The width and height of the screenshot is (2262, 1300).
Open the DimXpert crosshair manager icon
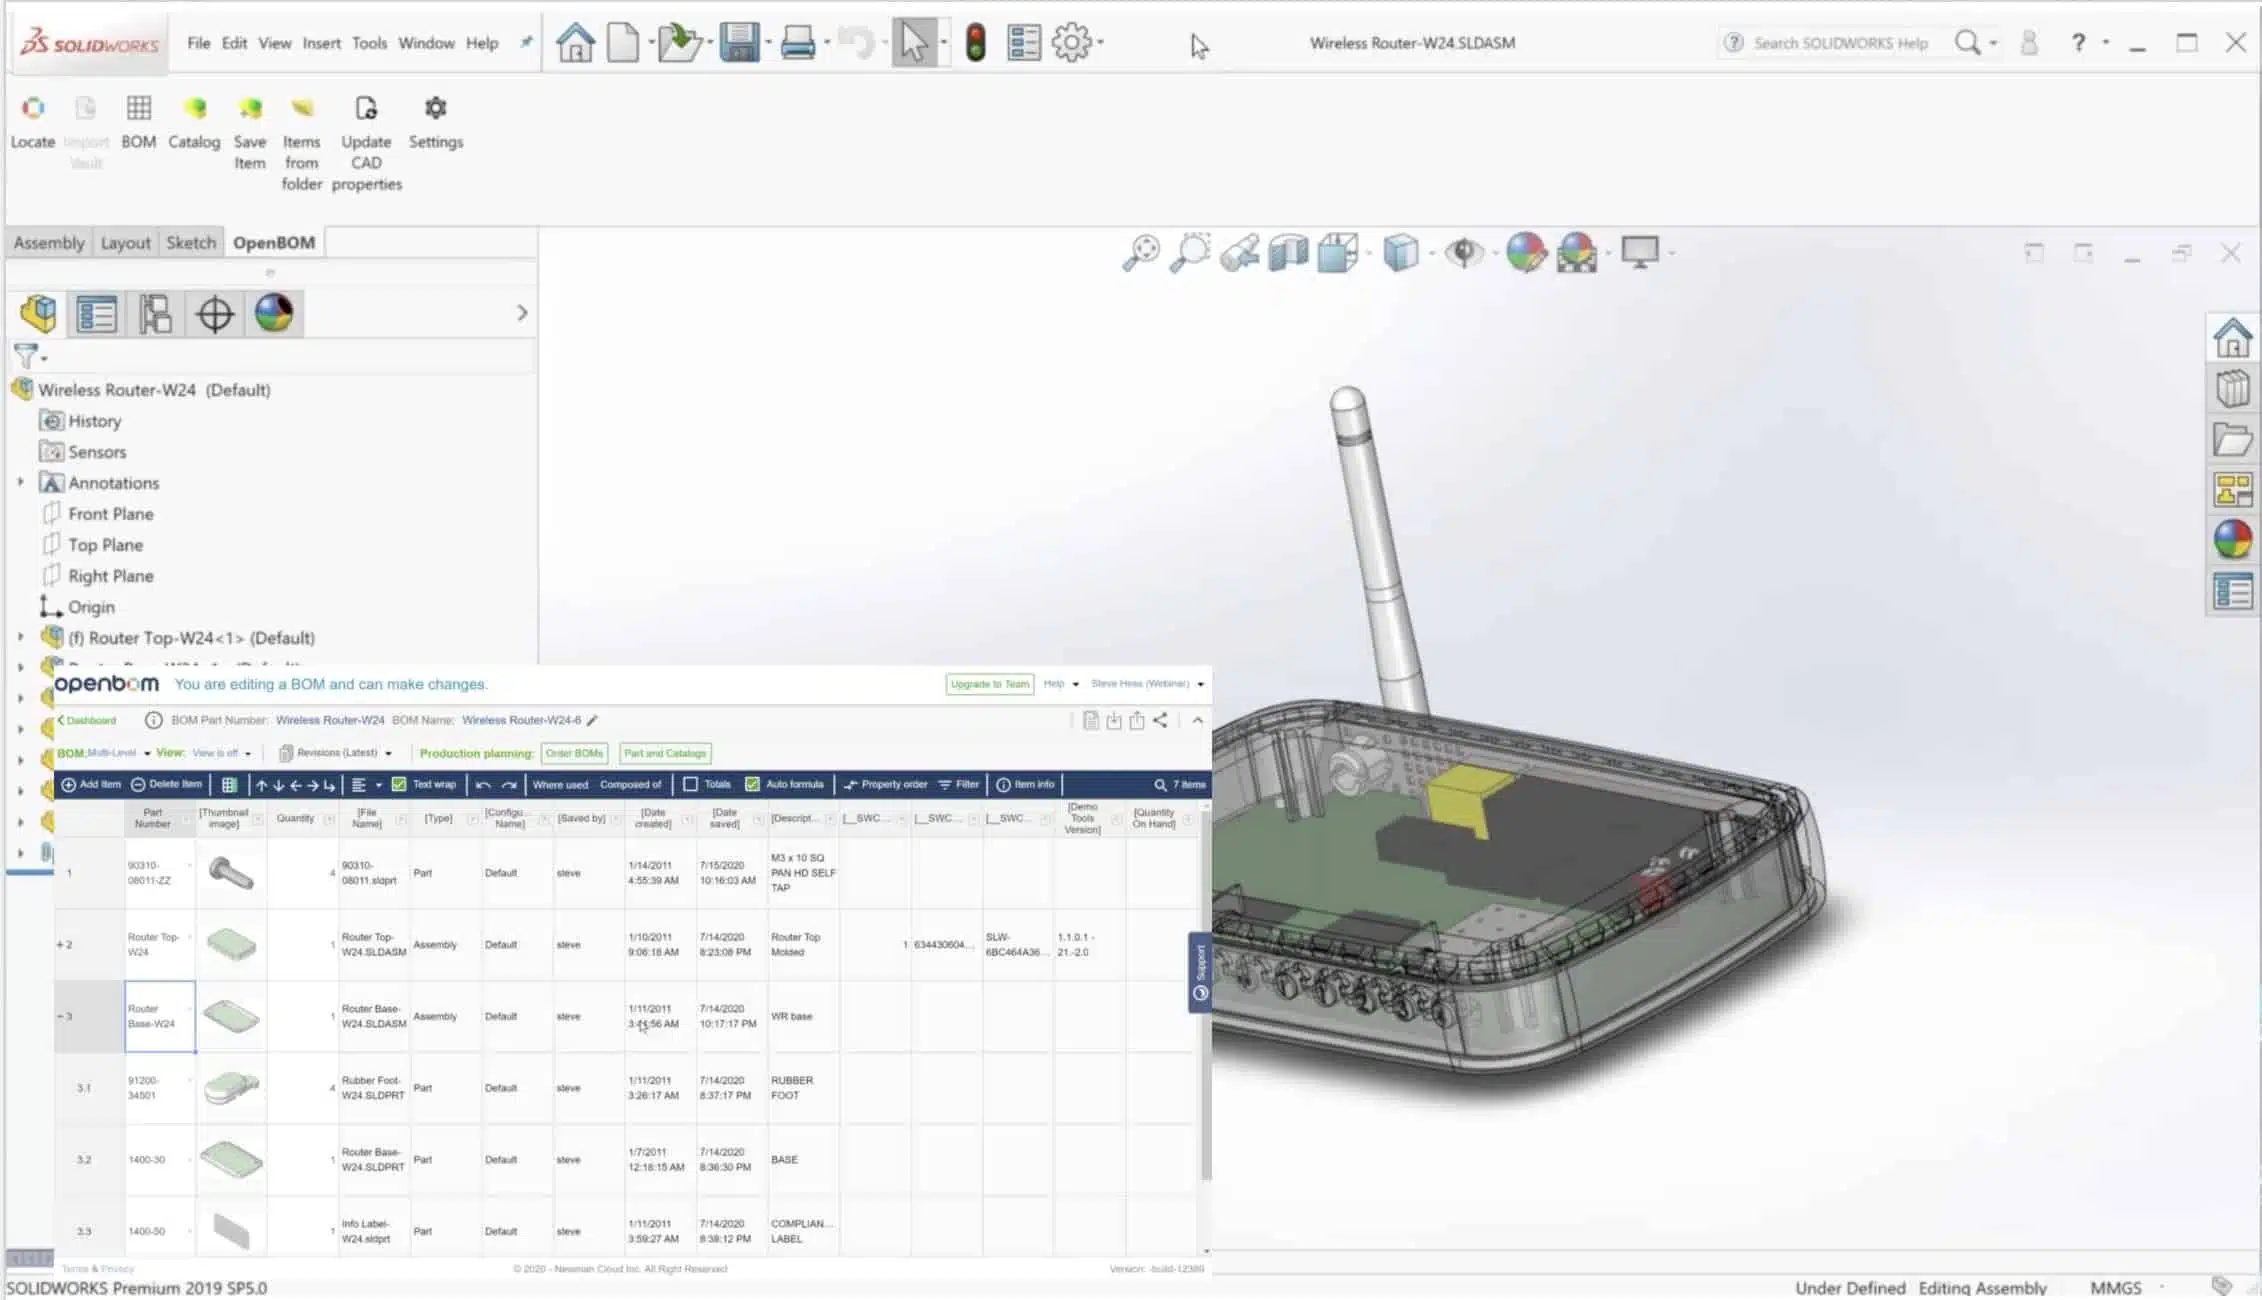[x=214, y=314]
